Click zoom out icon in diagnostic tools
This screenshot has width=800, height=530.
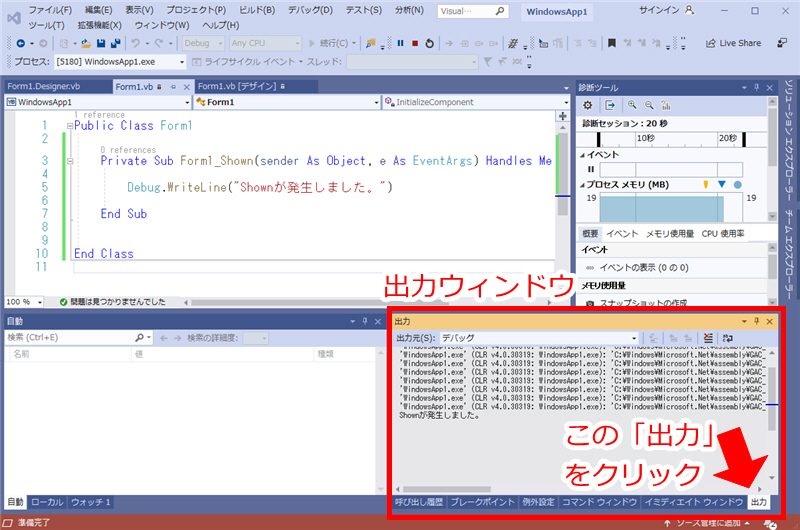(x=650, y=105)
